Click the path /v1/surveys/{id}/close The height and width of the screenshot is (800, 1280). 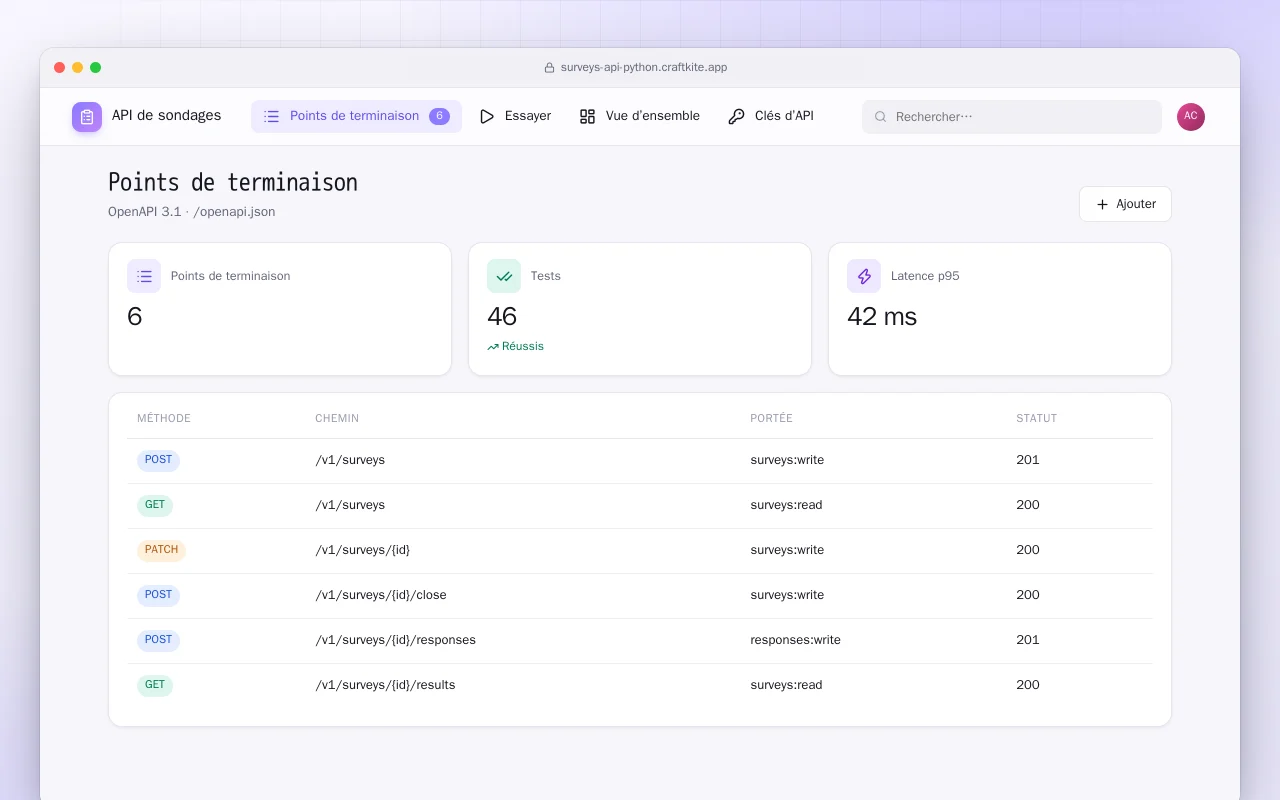pyautogui.click(x=381, y=595)
